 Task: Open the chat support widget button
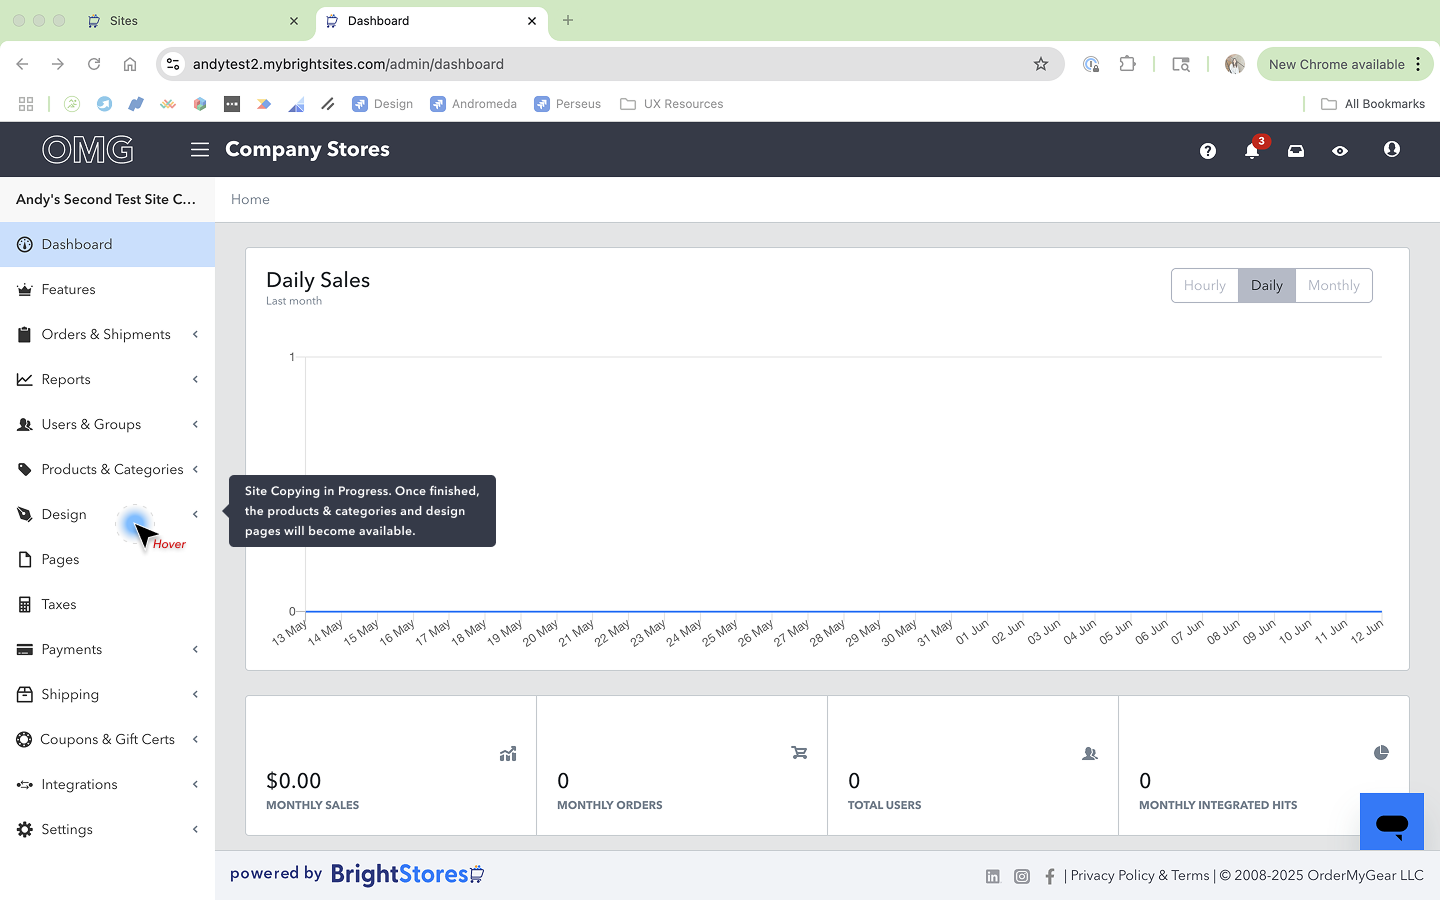coord(1391,822)
